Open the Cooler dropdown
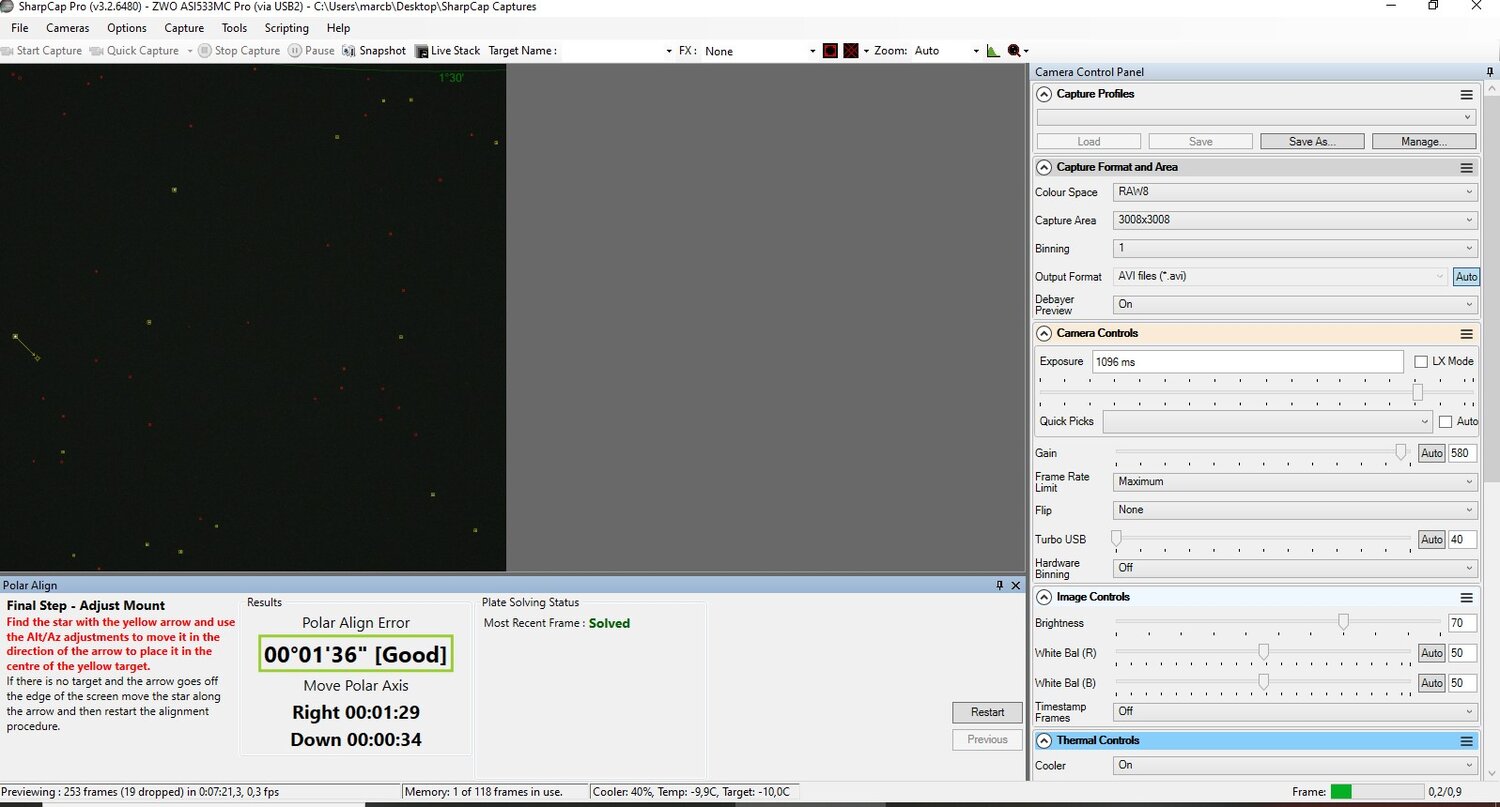1500x807 pixels. [x=1295, y=766]
